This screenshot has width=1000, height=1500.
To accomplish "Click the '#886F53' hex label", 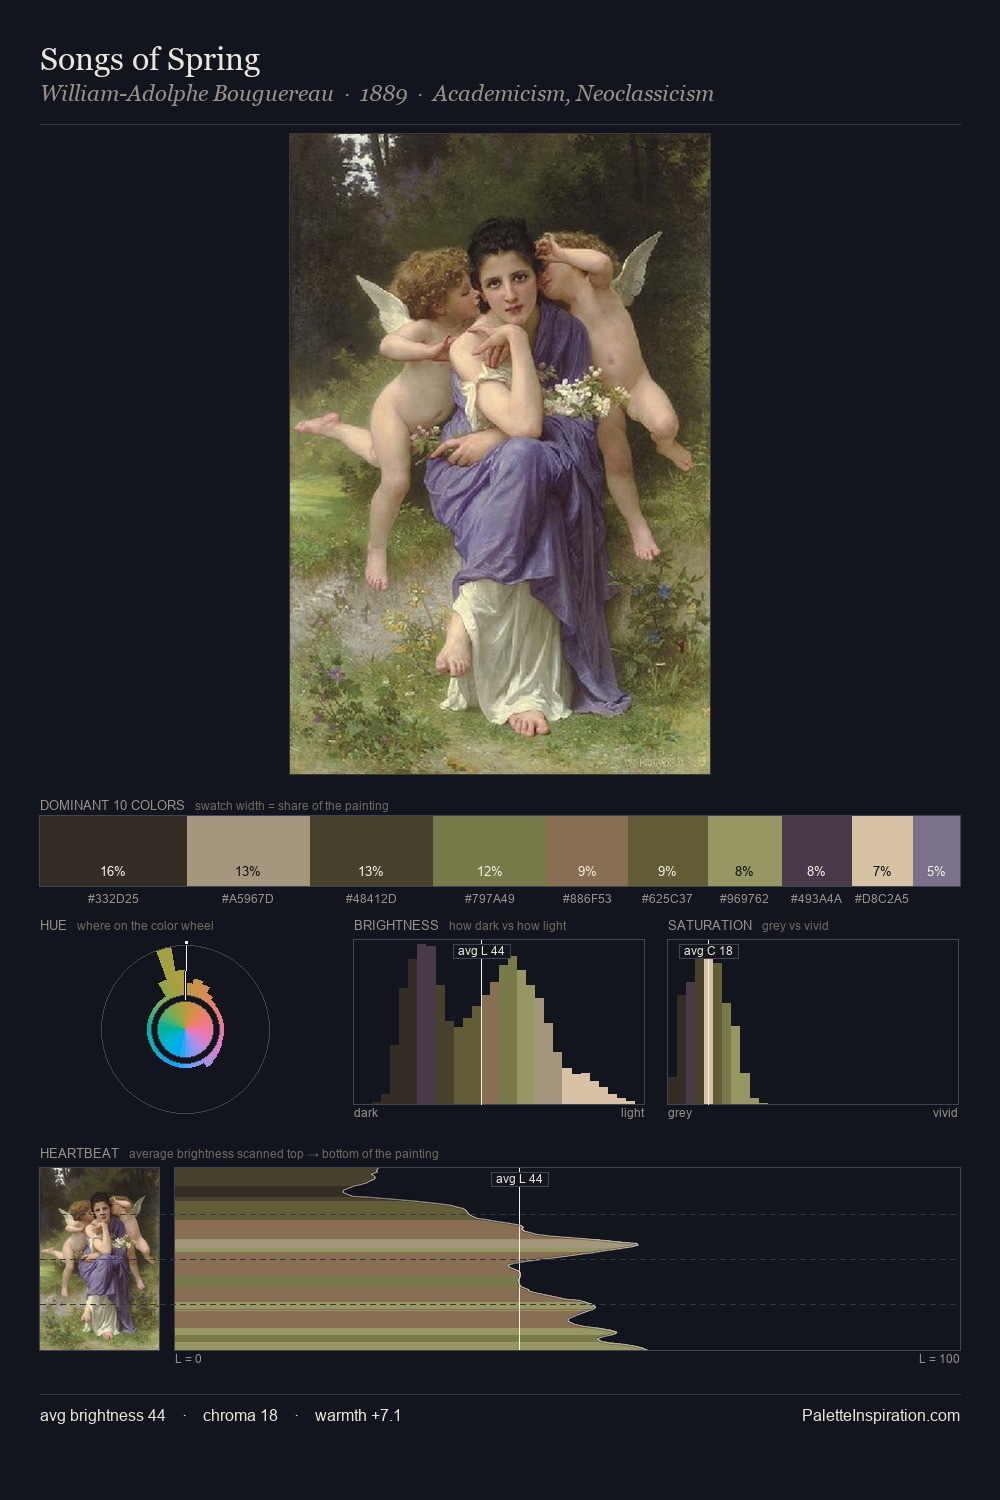I will pos(588,899).
